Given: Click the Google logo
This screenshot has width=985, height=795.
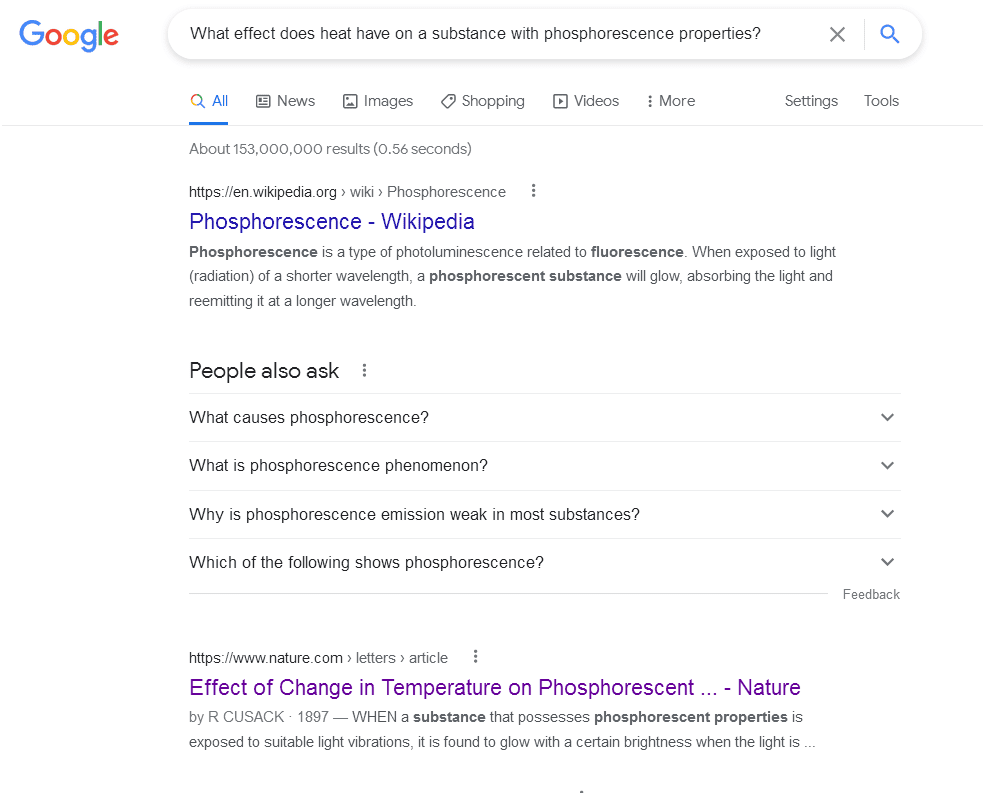Looking at the screenshot, I should [x=69, y=35].
